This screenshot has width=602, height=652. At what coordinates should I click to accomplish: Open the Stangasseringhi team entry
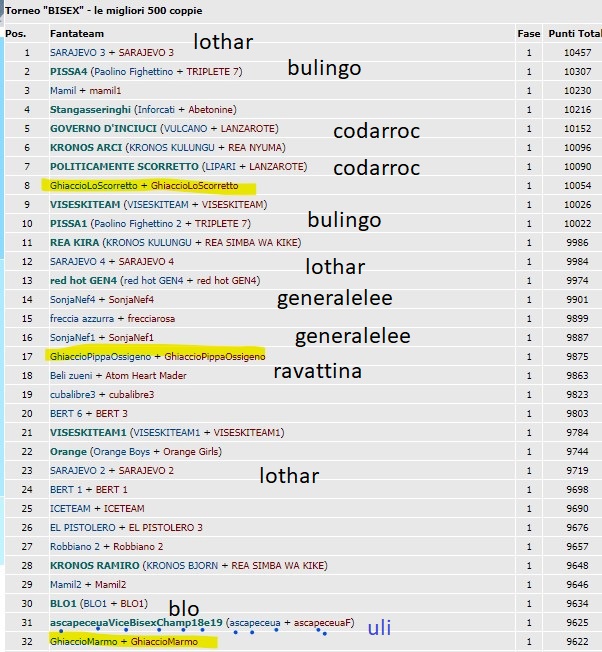(90, 110)
